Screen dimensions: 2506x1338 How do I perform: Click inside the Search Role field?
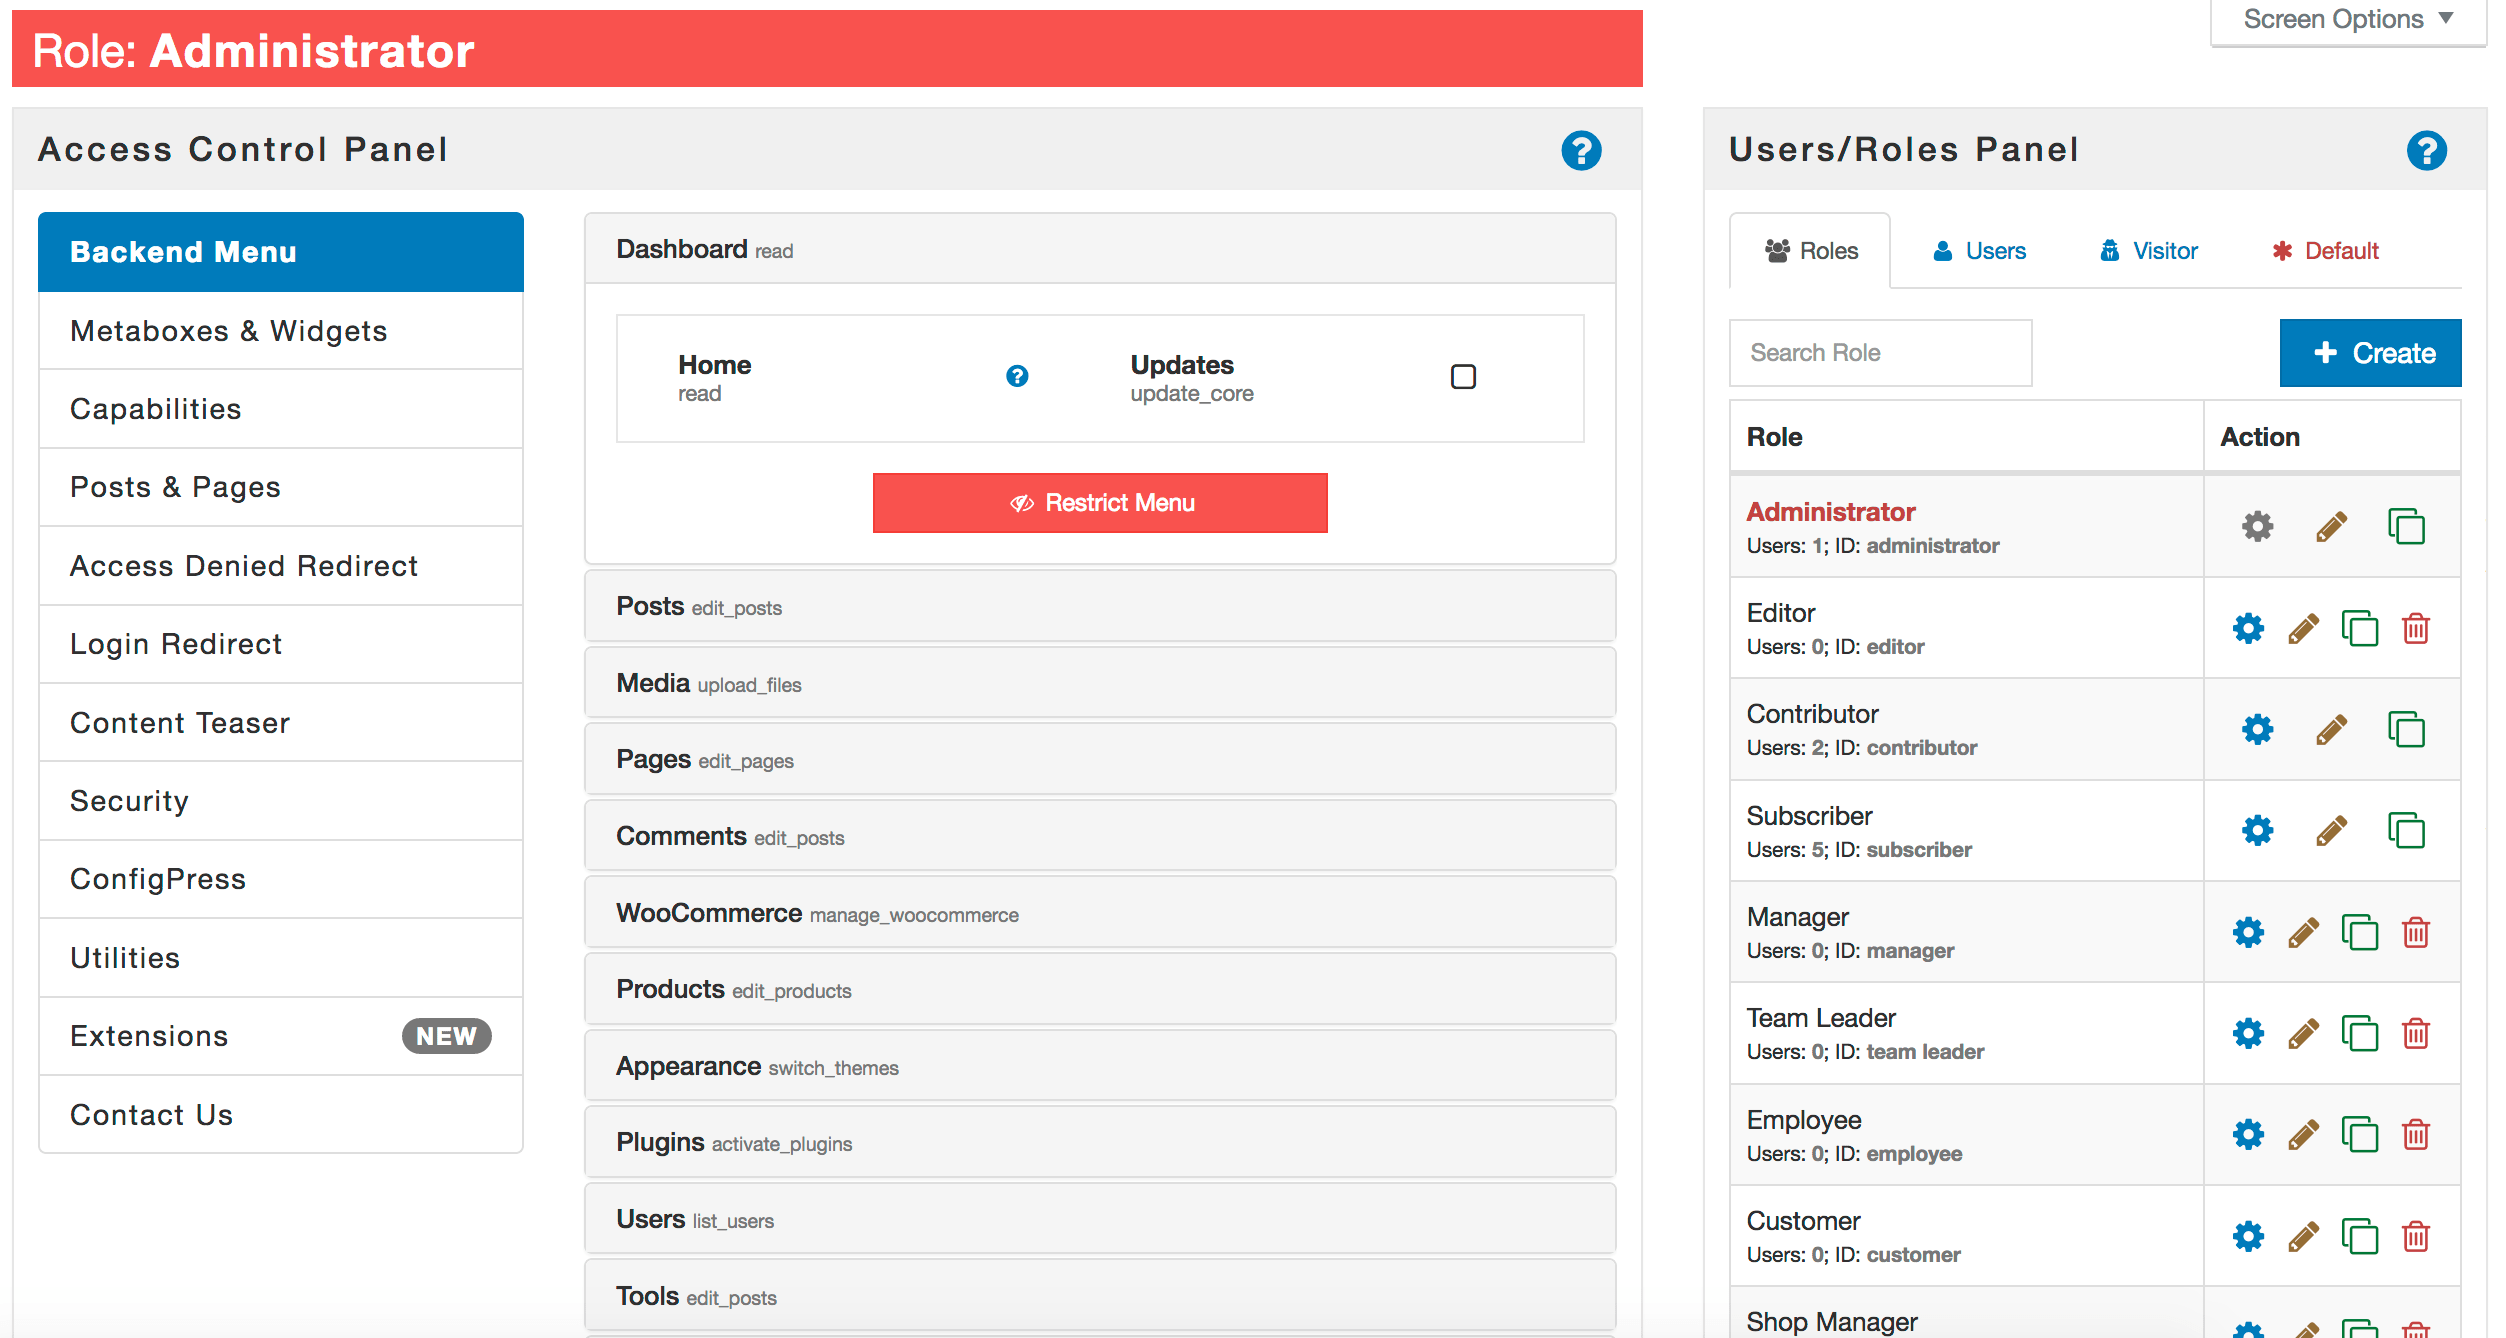(1879, 352)
